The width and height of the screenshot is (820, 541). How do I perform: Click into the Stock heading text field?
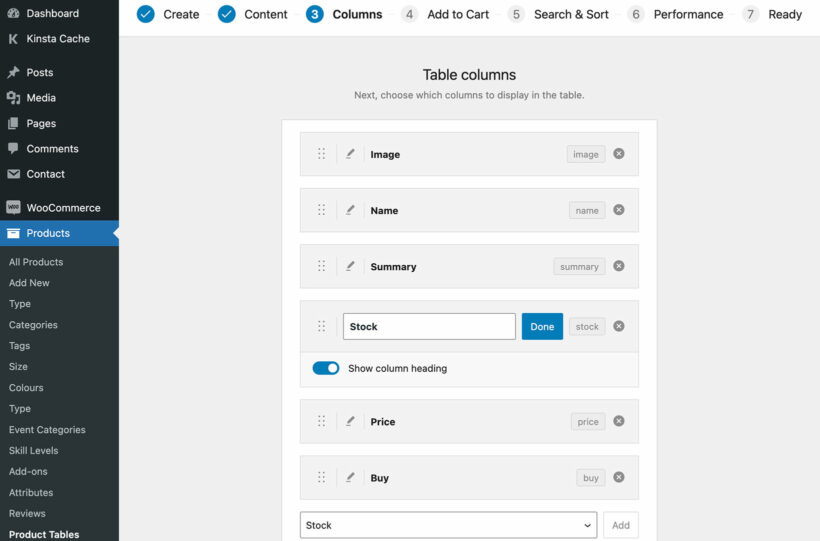(x=429, y=326)
